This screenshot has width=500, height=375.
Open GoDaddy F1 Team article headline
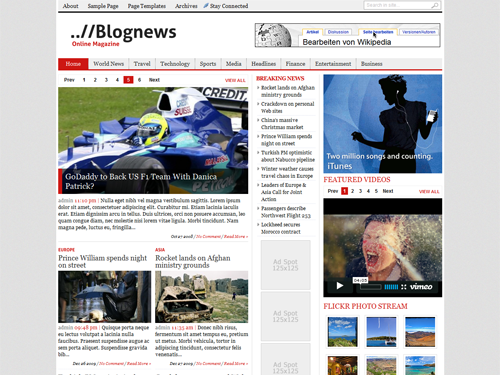141,181
